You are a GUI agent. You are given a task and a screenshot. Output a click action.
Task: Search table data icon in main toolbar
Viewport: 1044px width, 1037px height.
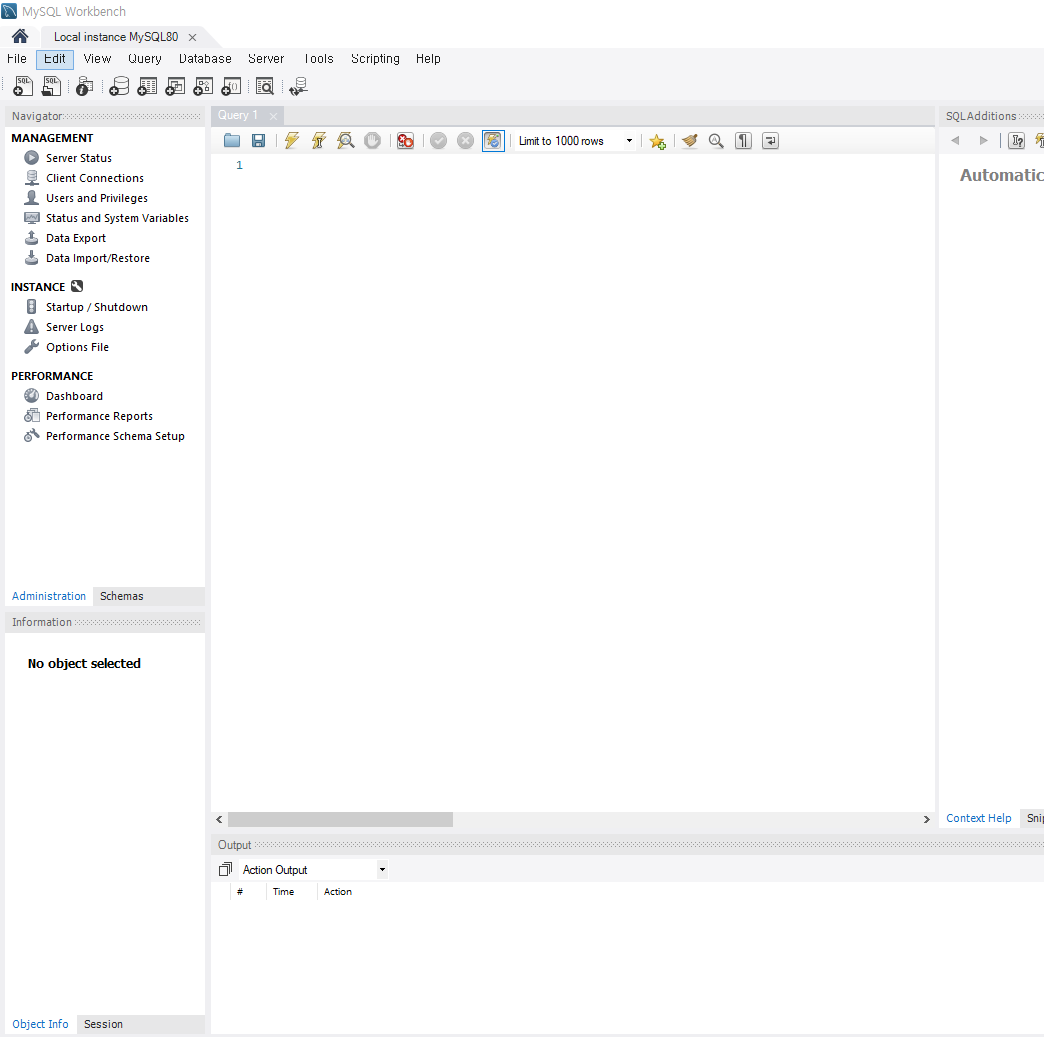click(265, 86)
